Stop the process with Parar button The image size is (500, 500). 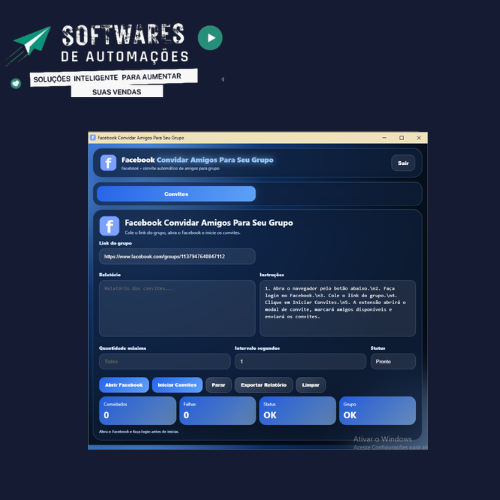pyautogui.click(x=219, y=385)
